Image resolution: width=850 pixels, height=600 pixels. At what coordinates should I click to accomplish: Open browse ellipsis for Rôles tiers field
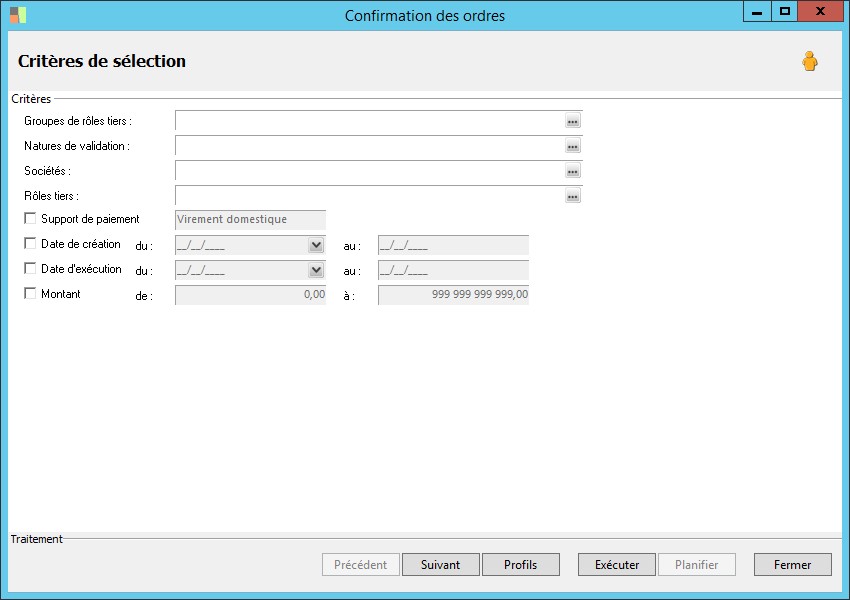[x=573, y=196]
